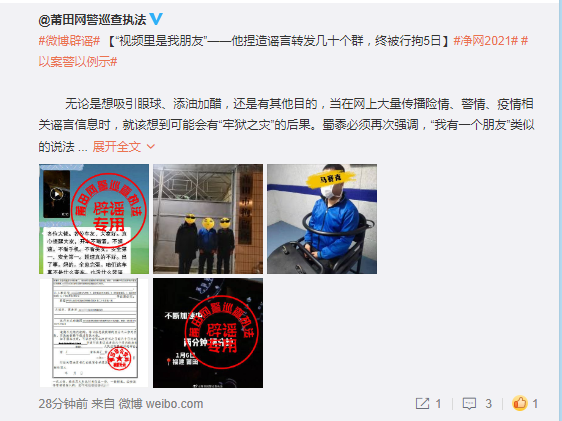Click the blue verified badge icon
The height and width of the screenshot is (421, 562).
pos(156,19)
